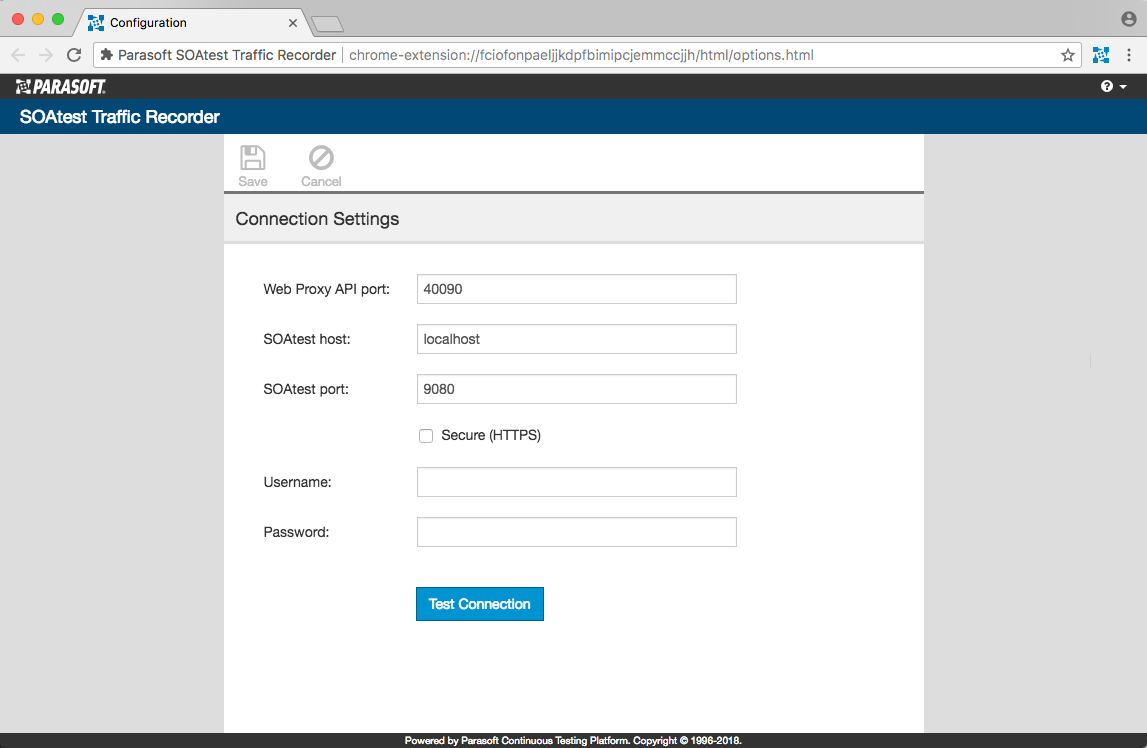Click the SOAtest host label
Image resolution: width=1147 pixels, height=748 pixels.
click(307, 339)
